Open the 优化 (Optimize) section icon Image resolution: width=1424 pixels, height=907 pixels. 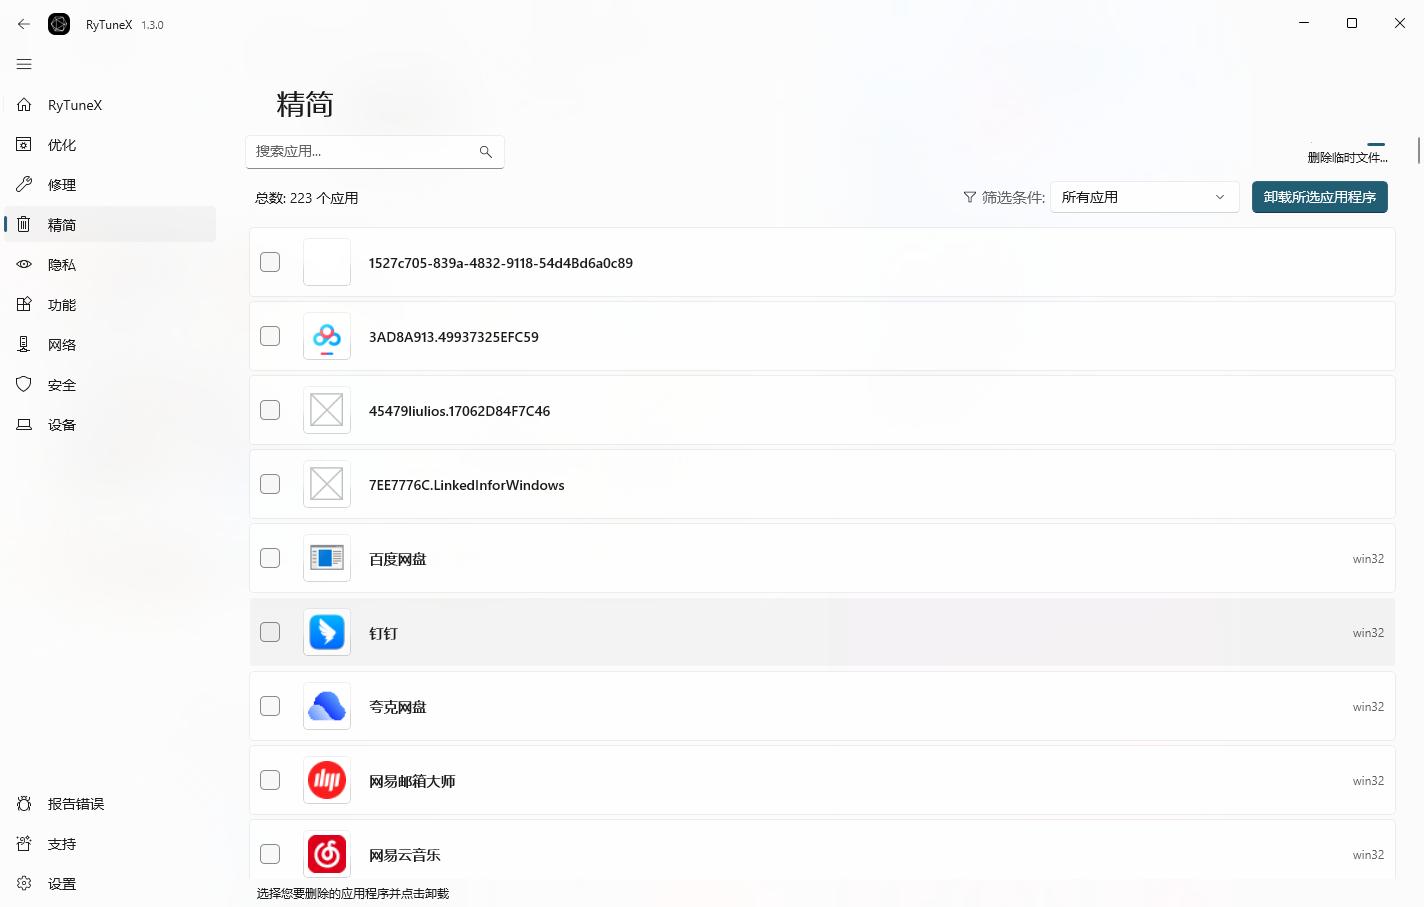point(23,144)
